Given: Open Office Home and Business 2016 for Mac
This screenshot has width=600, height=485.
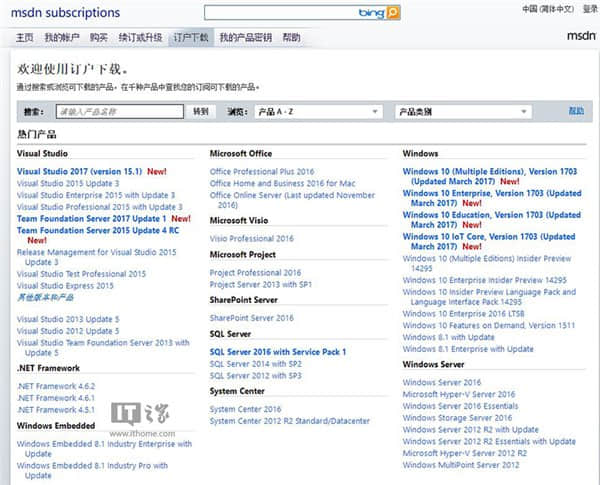Looking at the screenshot, I should pyautogui.click(x=282, y=183).
